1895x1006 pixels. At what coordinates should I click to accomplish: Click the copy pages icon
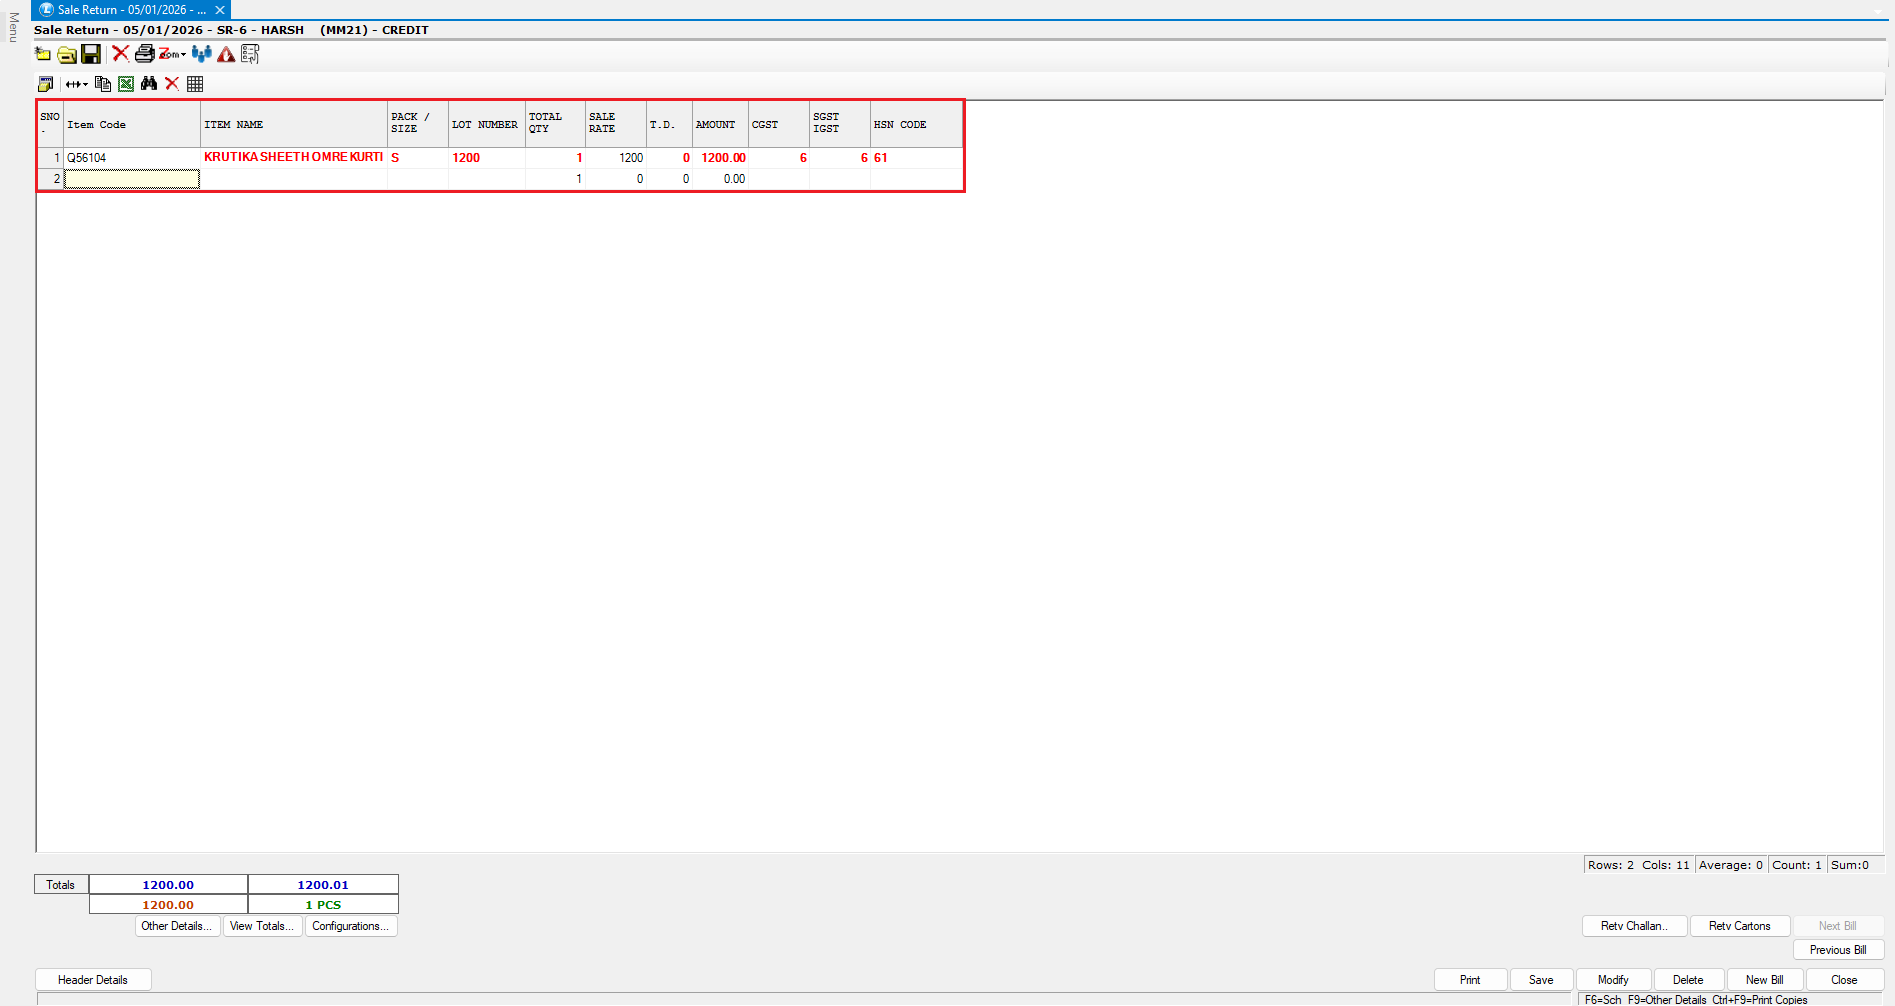[x=103, y=84]
